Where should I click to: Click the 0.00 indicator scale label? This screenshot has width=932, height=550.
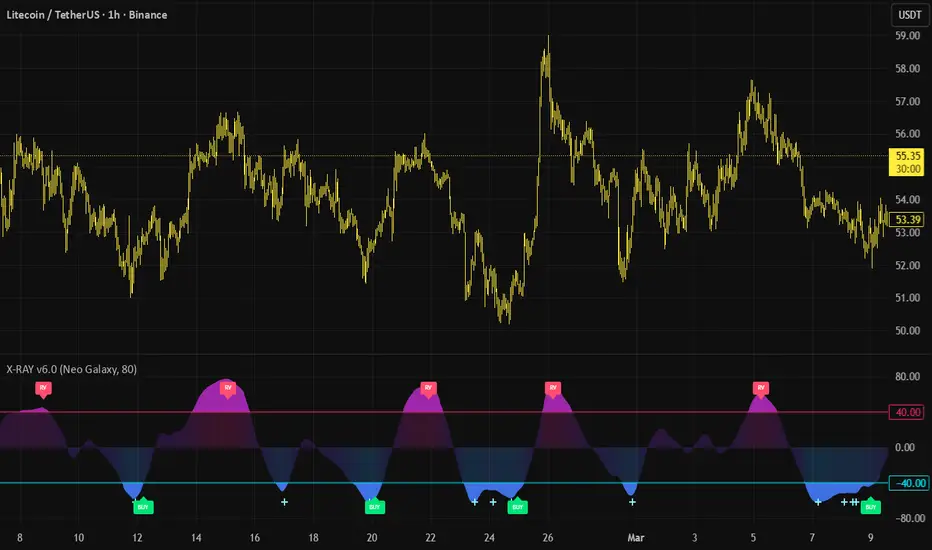(905, 447)
